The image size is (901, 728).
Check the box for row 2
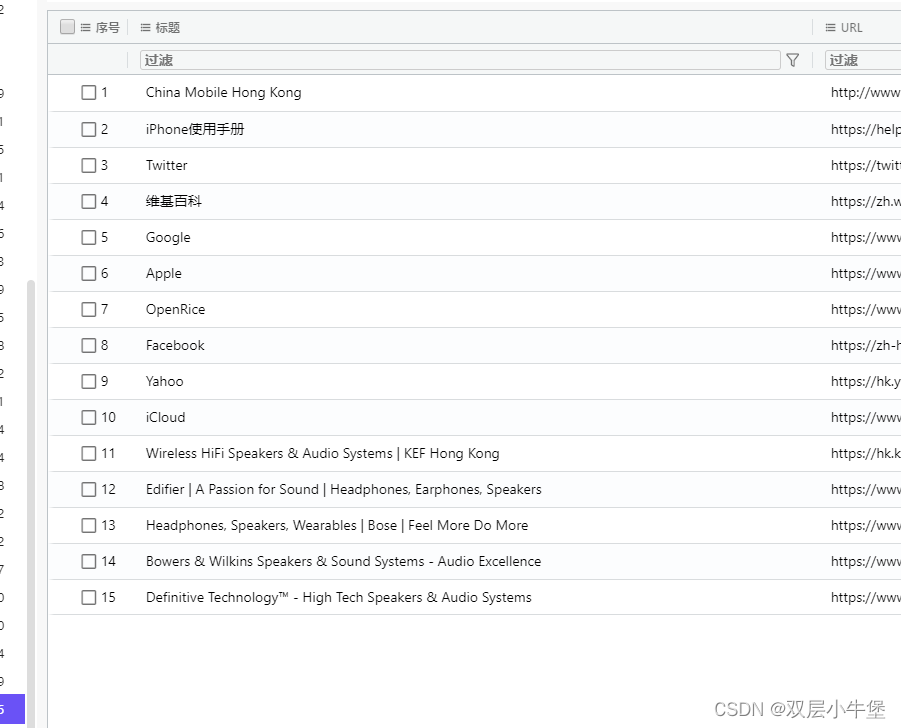[88, 129]
